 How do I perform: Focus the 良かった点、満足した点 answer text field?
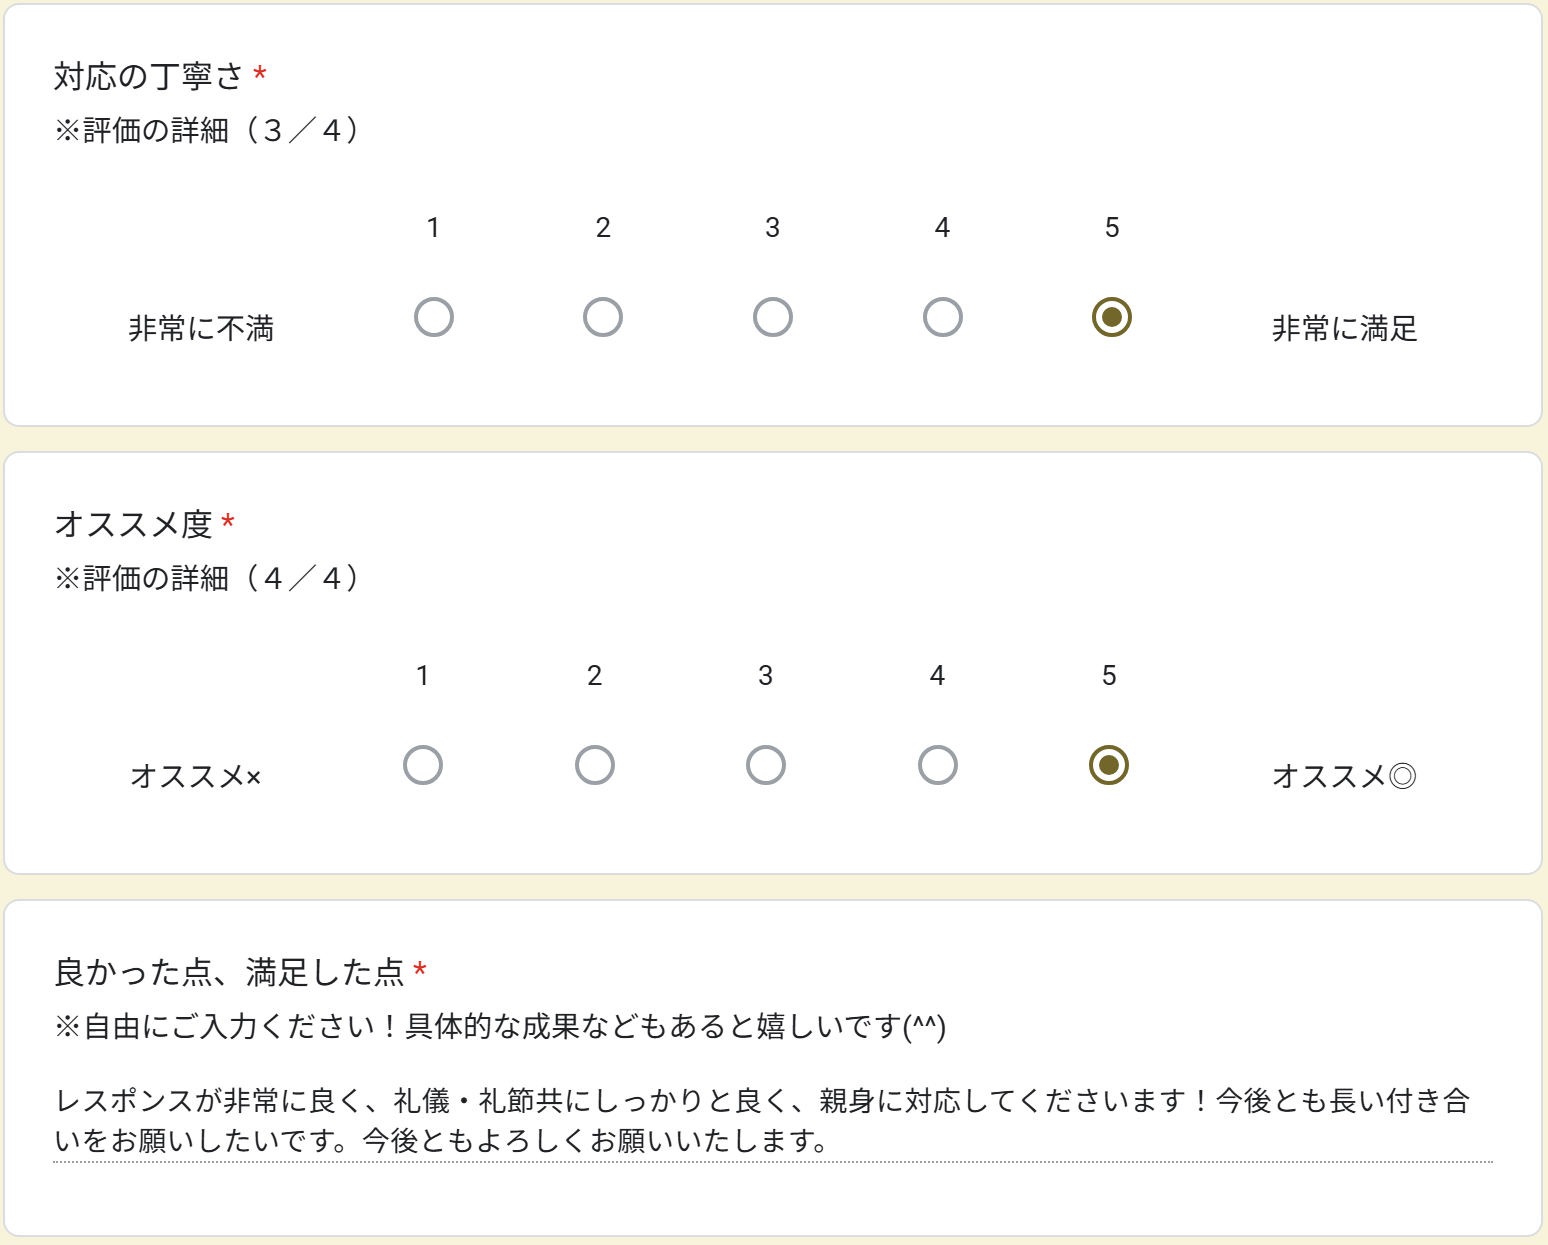[x=772, y=1120]
